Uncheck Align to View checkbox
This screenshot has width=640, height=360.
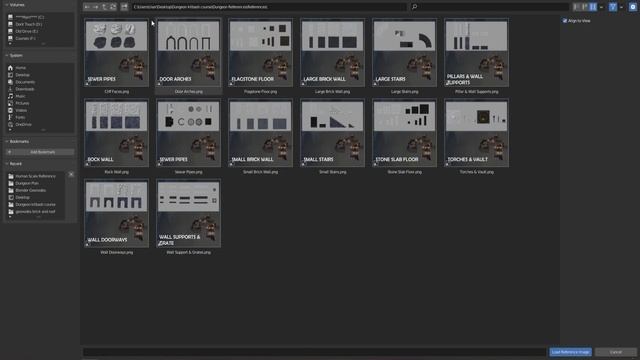[565, 21]
